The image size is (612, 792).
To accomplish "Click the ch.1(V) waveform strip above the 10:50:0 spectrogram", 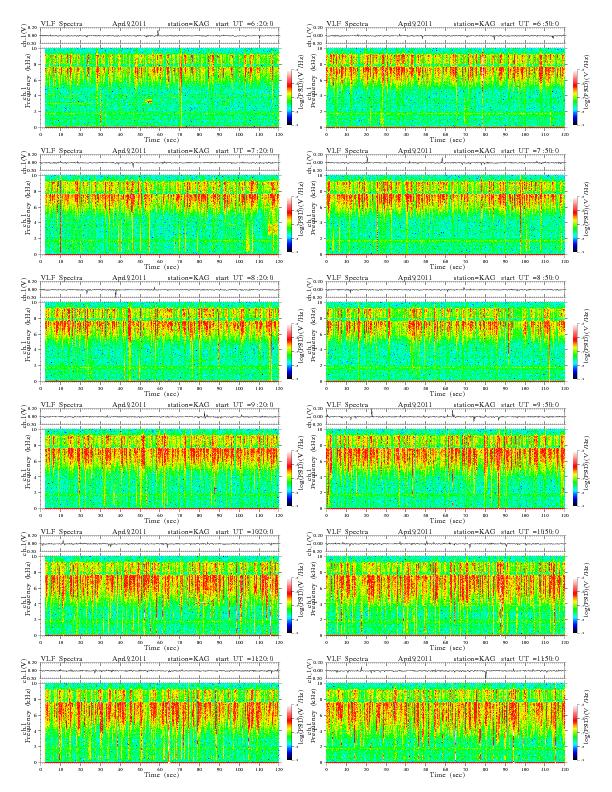I will [446, 544].
